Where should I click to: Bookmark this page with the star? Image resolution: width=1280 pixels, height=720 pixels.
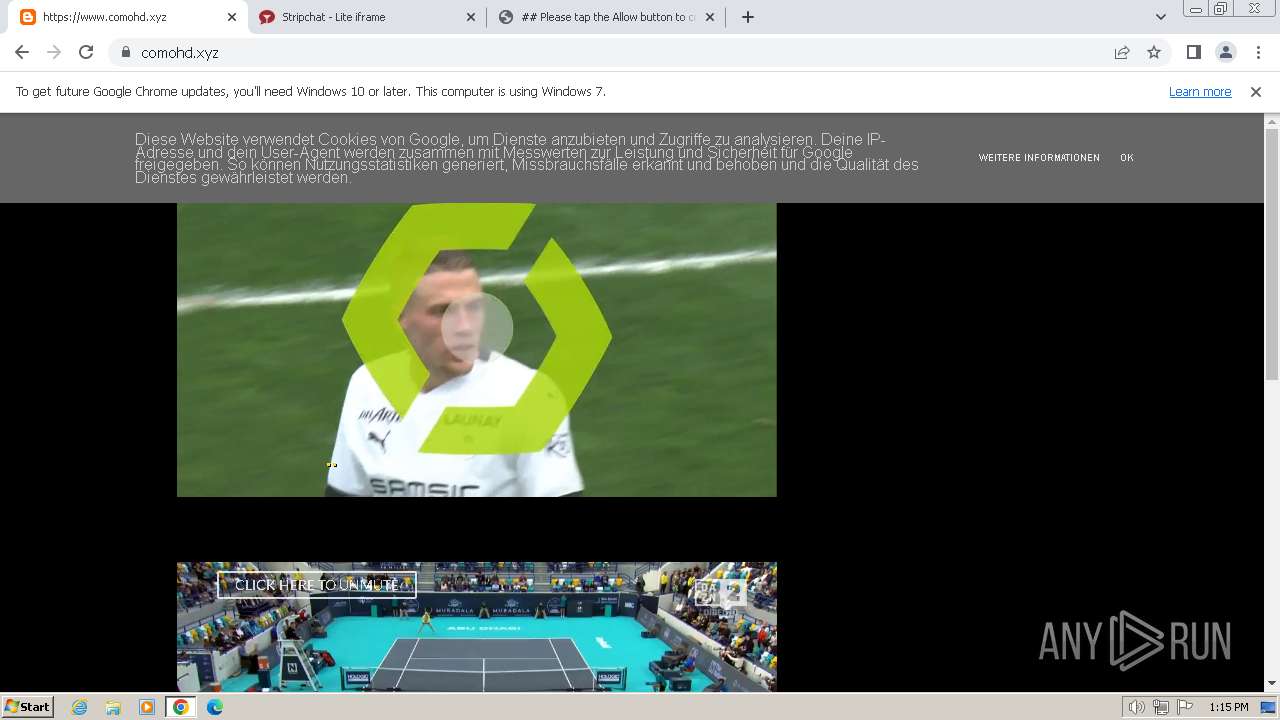point(1154,52)
